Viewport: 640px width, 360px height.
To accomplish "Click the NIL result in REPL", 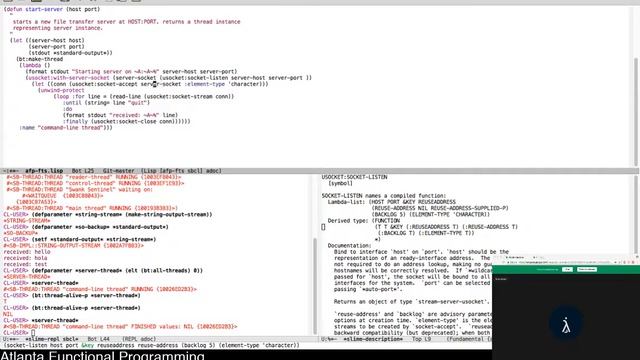I will pos(8,314).
